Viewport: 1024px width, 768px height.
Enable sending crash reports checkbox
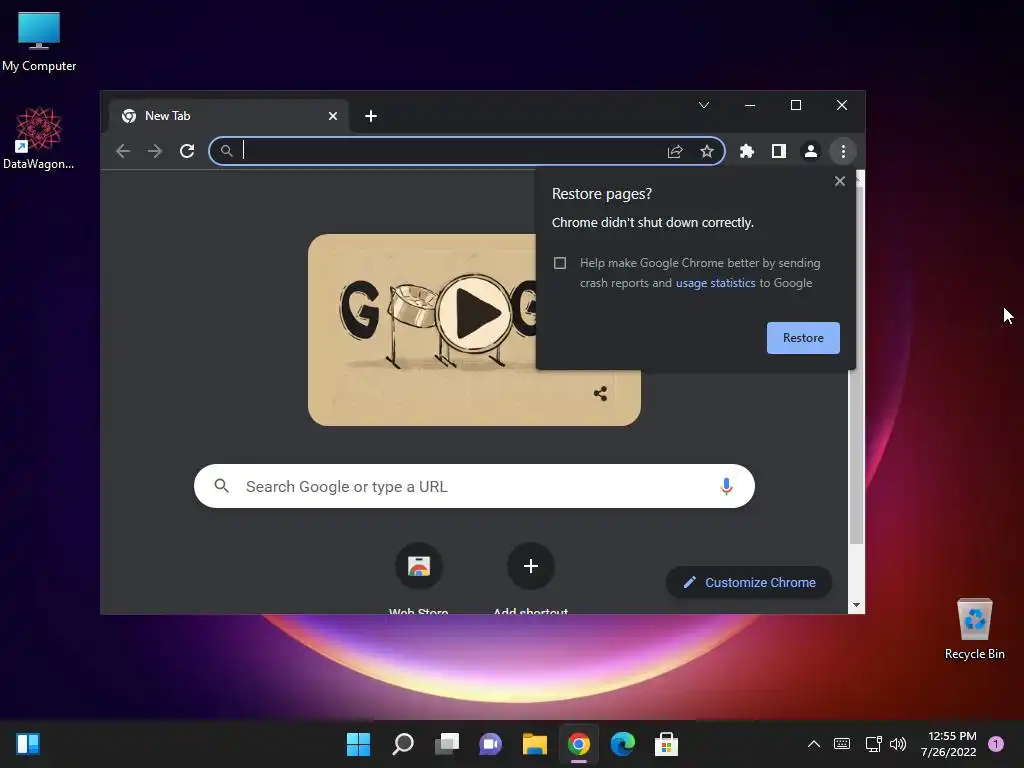(x=560, y=263)
